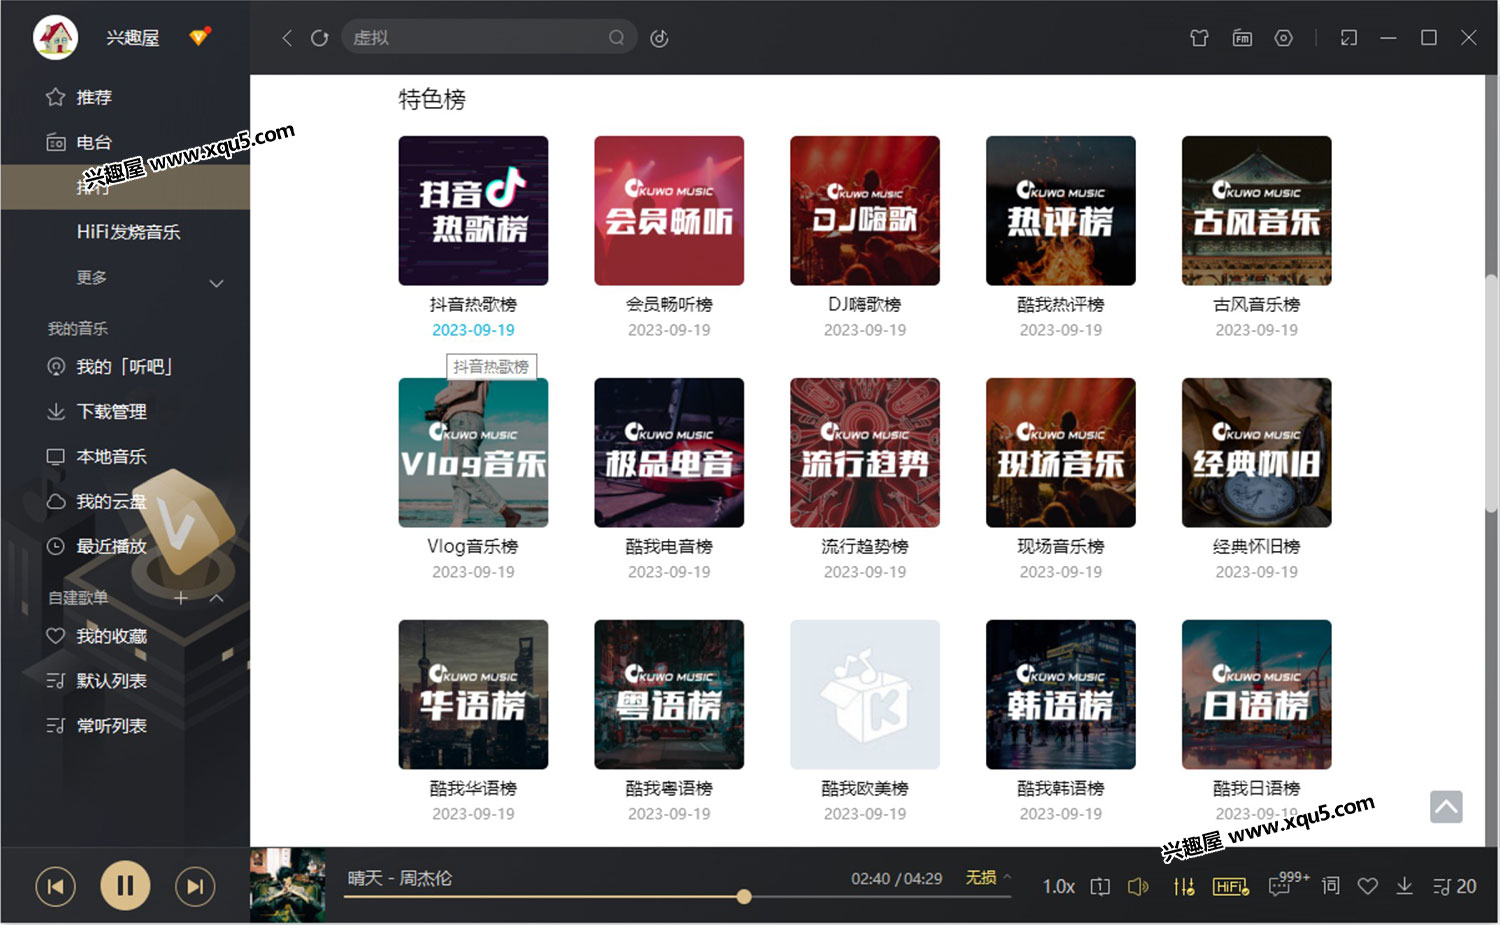Click the 酷我粤语榜 title link
The width and height of the screenshot is (1500, 925).
pos(669,789)
